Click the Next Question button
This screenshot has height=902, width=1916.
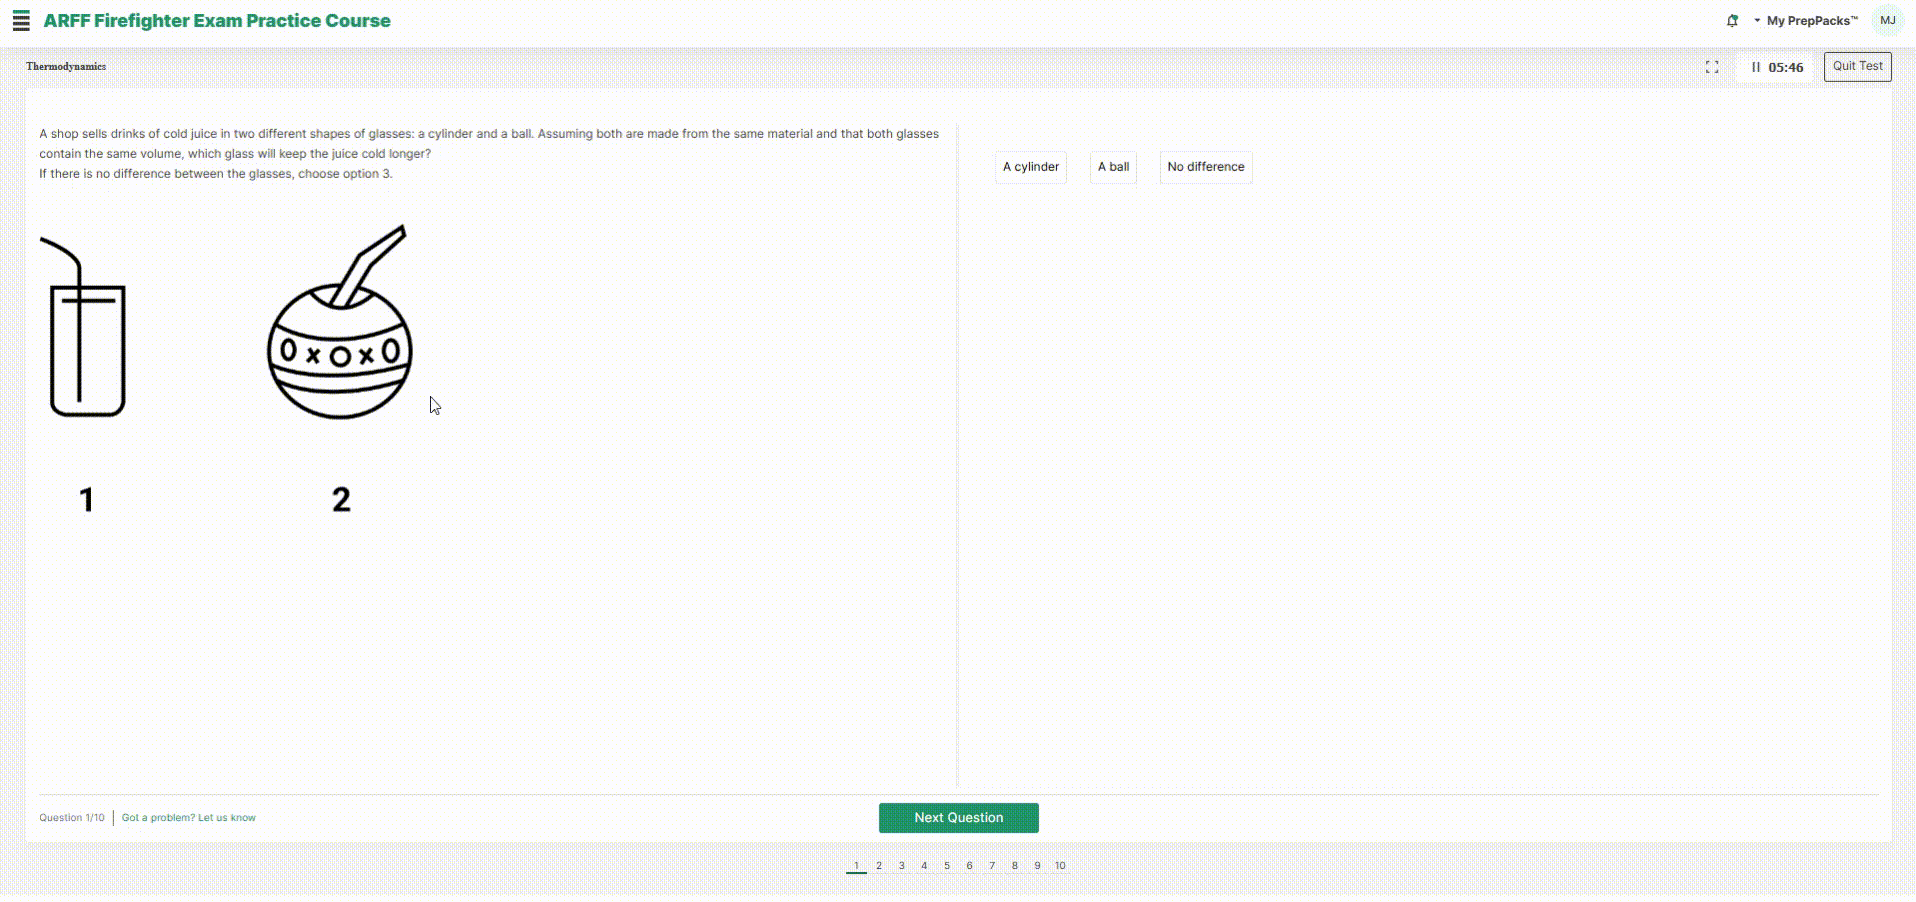pyautogui.click(x=958, y=818)
